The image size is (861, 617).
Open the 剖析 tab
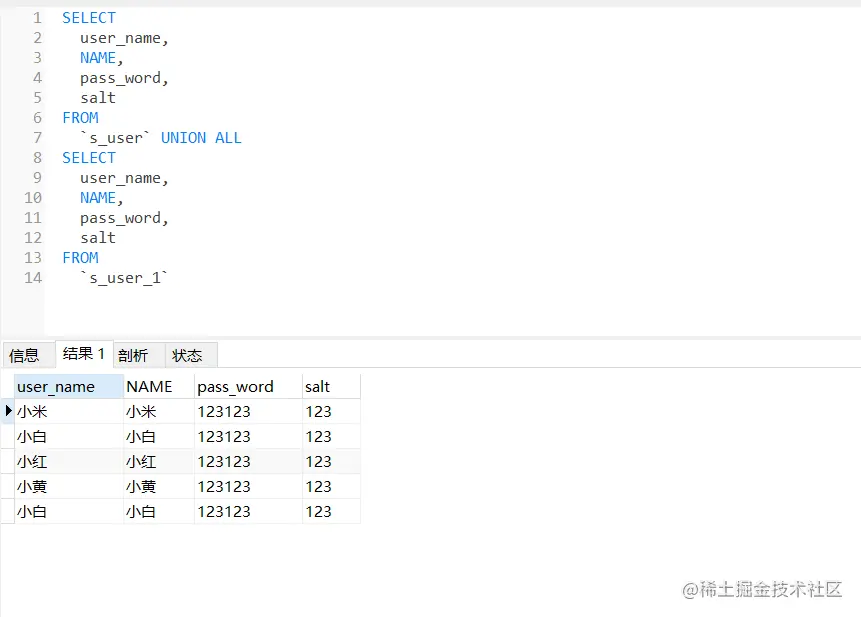click(x=133, y=355)
